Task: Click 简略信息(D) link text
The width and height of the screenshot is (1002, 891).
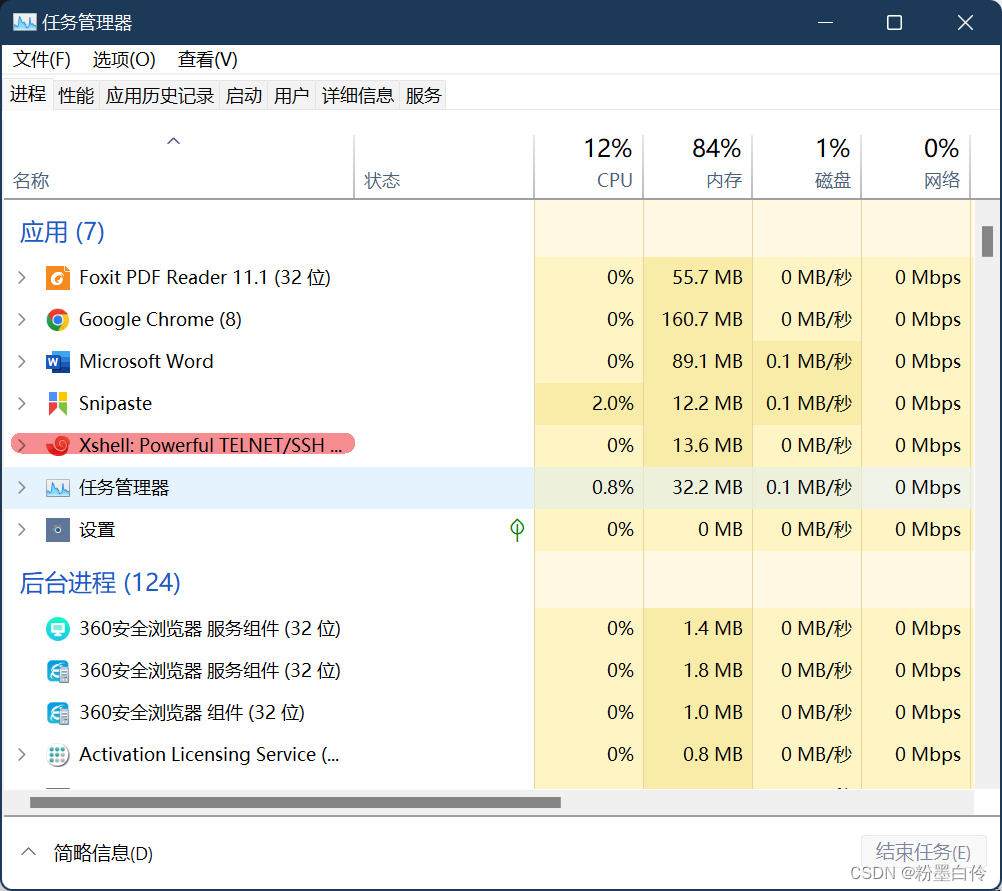Action: coord(103,853)
